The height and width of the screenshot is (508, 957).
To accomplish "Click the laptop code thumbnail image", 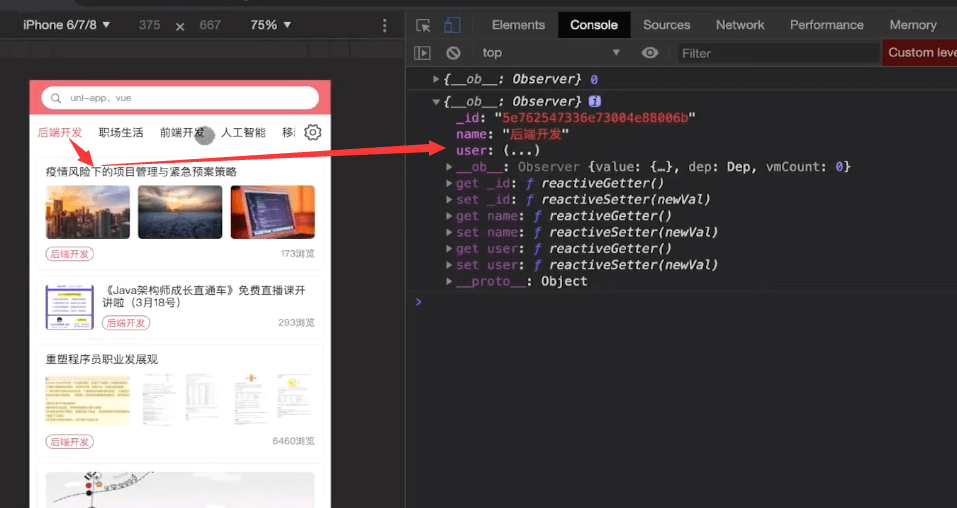I will (x=273, y=212).
